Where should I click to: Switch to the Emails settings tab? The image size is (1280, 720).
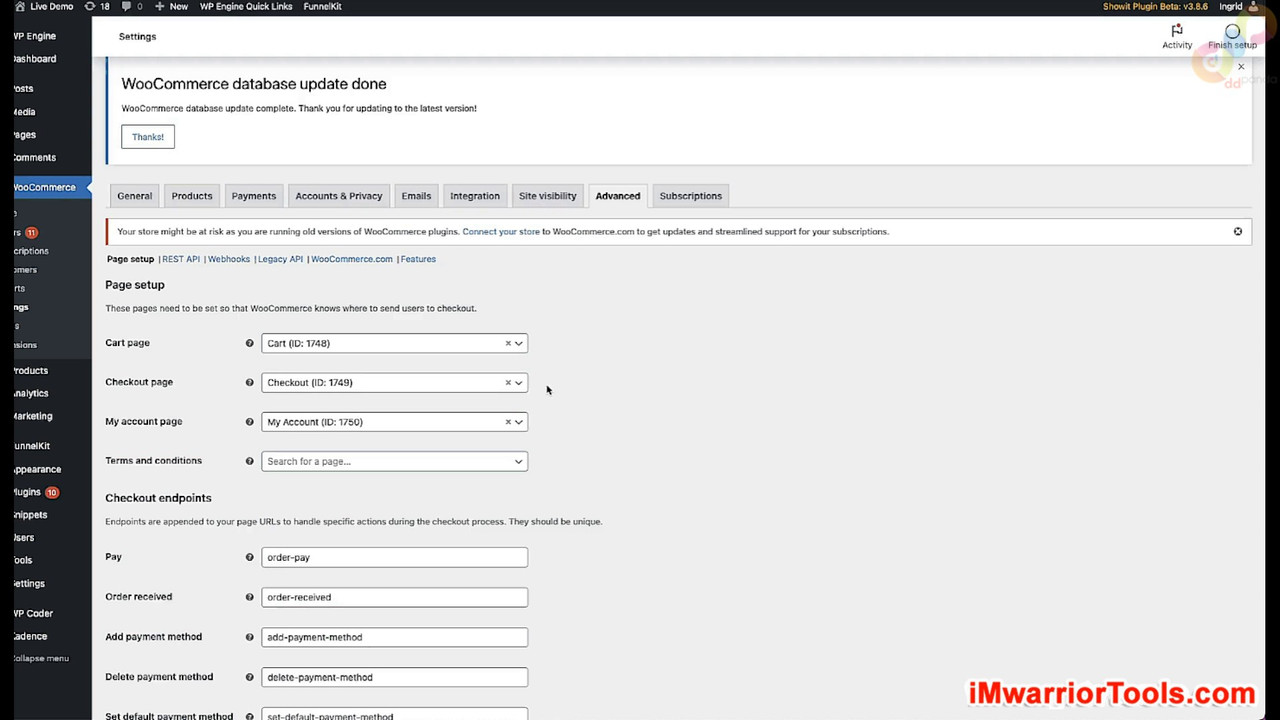(x=416, y=196)
